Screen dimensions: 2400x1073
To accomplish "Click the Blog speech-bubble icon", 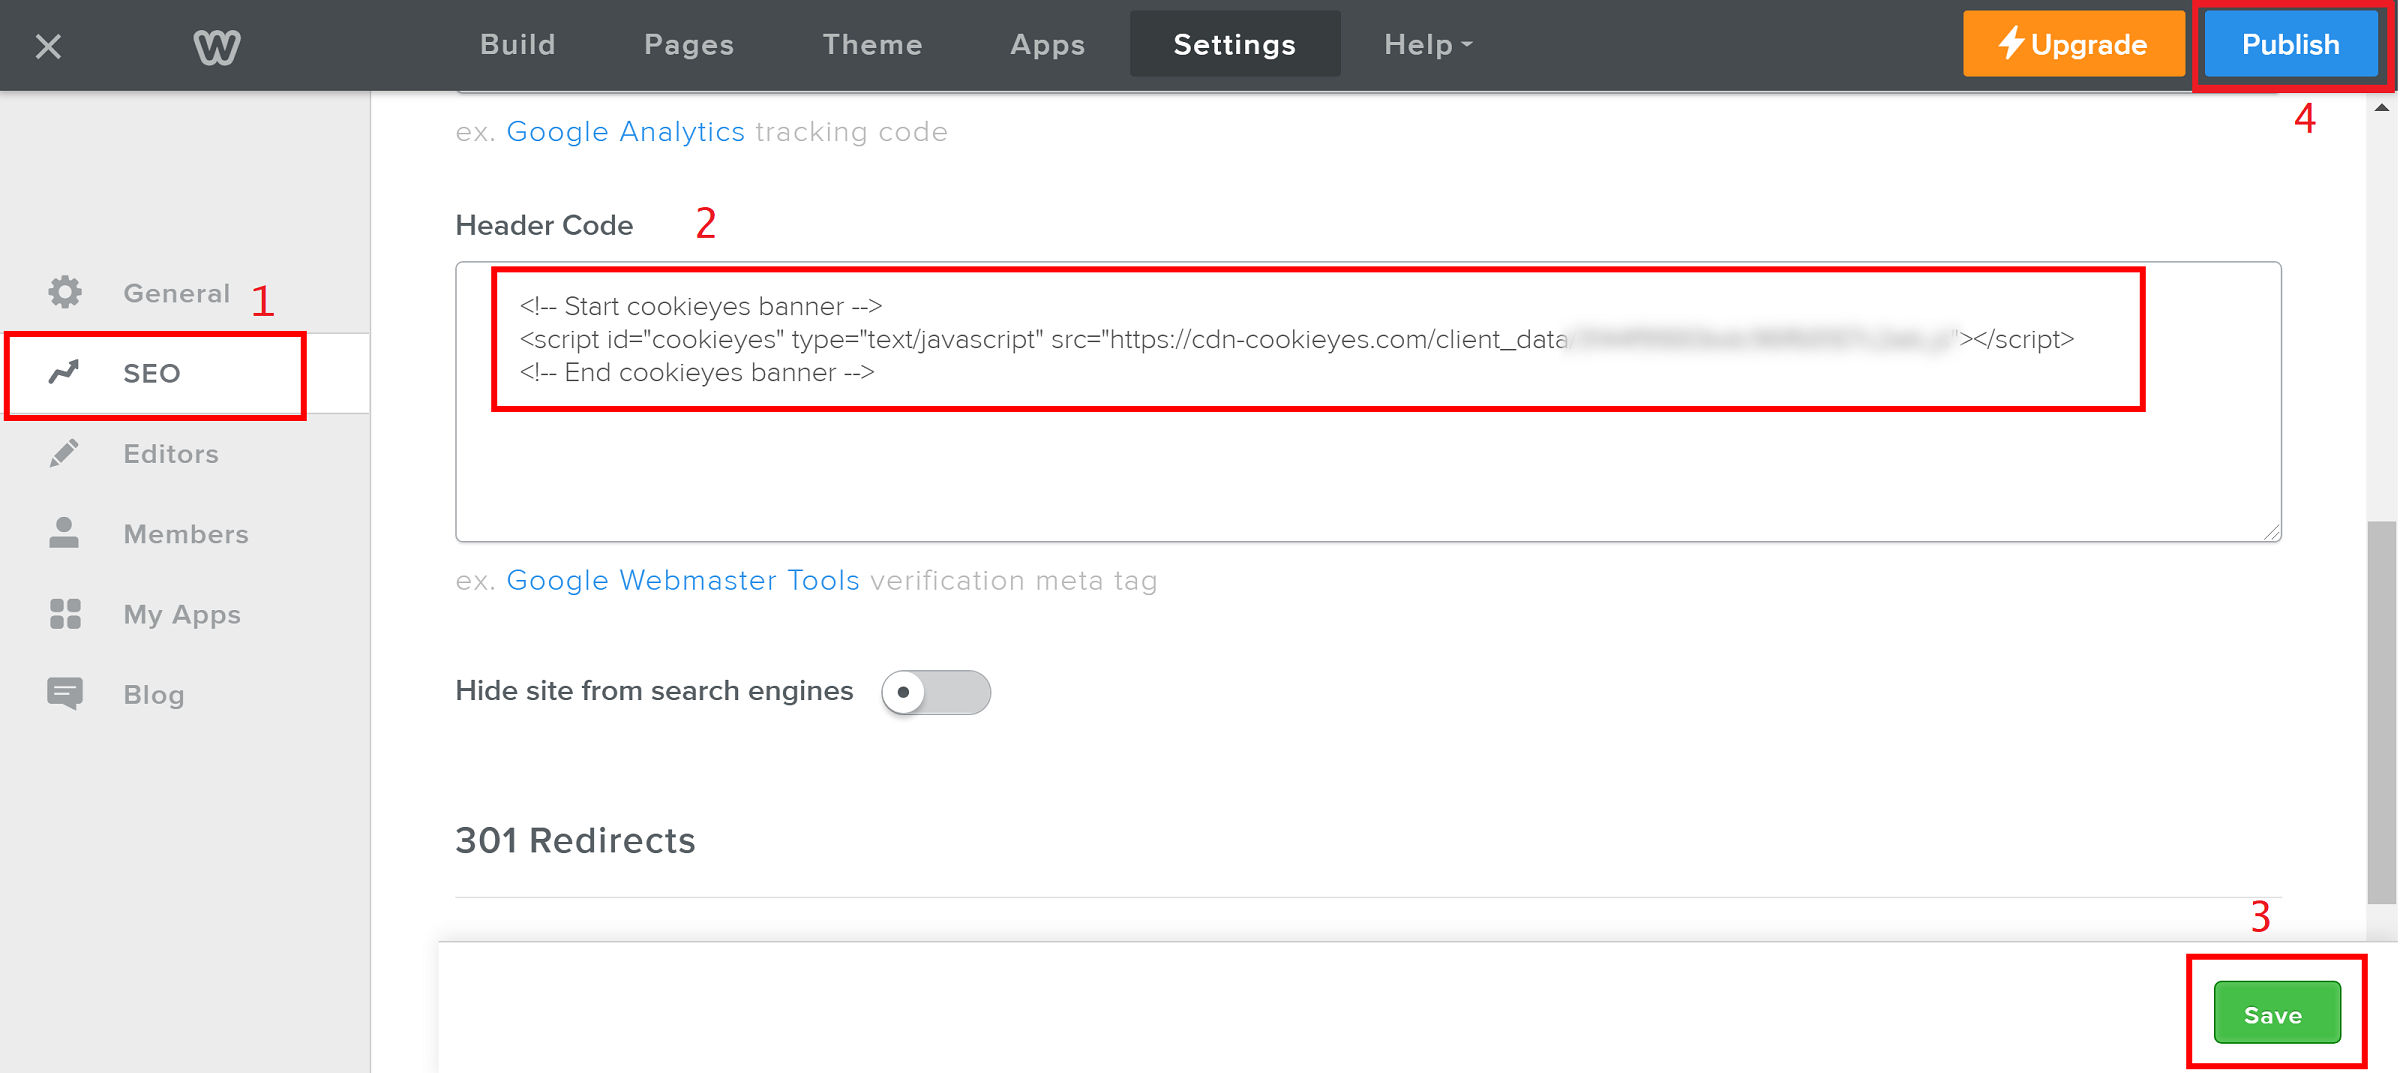I will 65,694.
